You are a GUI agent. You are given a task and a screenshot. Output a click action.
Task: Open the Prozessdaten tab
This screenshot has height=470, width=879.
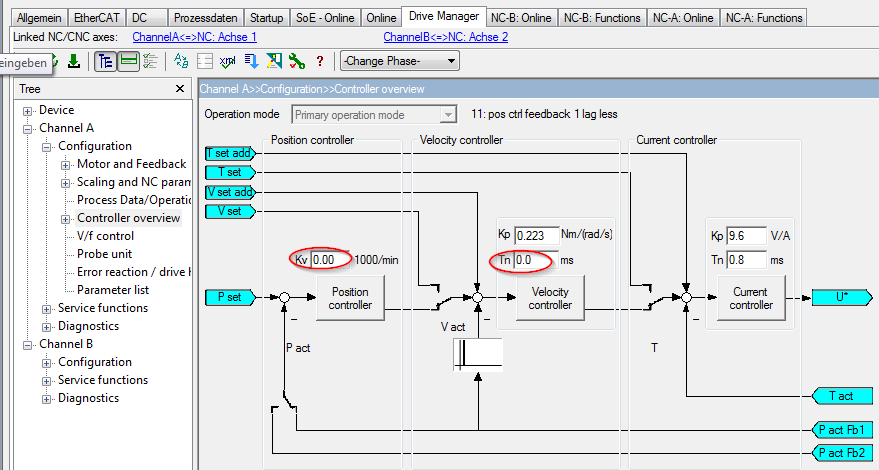pyautogui.click(x=205, y=17)
